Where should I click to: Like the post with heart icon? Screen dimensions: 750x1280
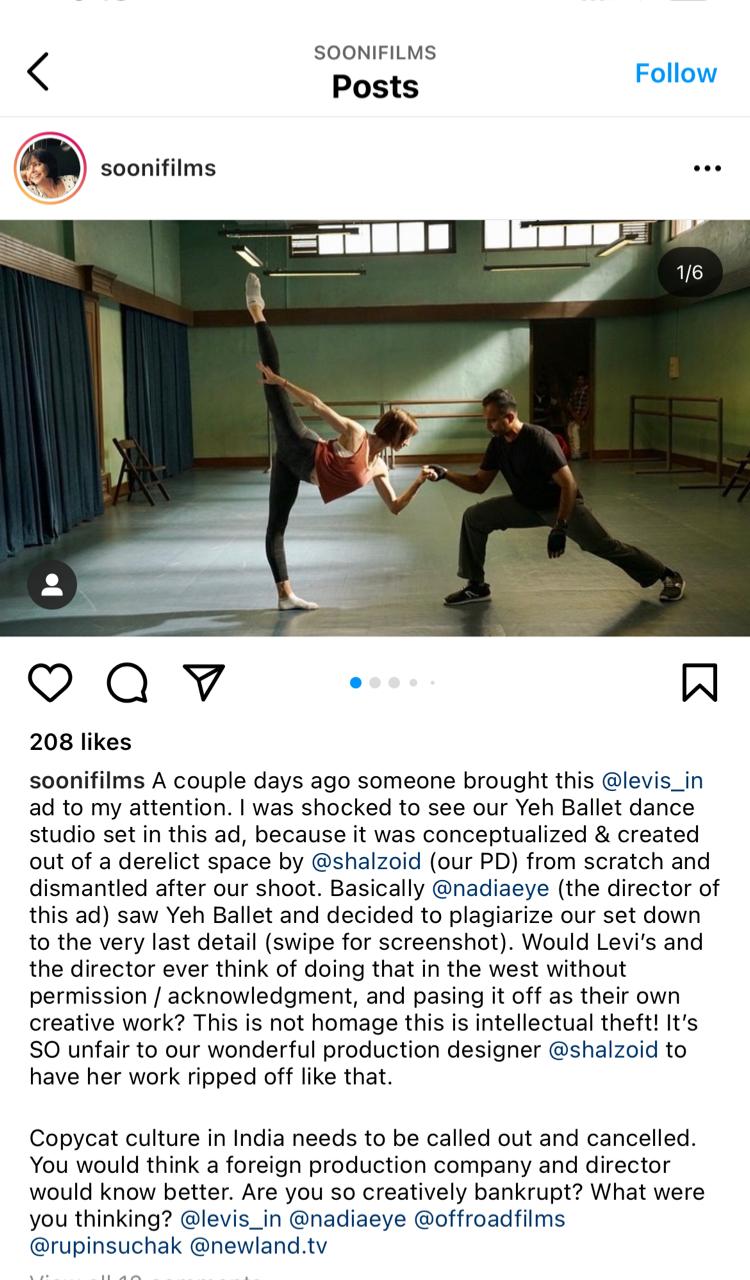pos(50,683)
